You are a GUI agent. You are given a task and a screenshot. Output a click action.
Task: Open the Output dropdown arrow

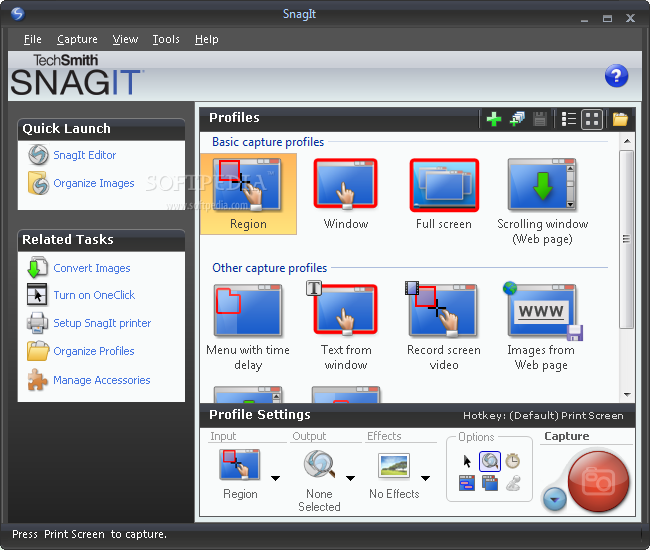pos(350,478)
